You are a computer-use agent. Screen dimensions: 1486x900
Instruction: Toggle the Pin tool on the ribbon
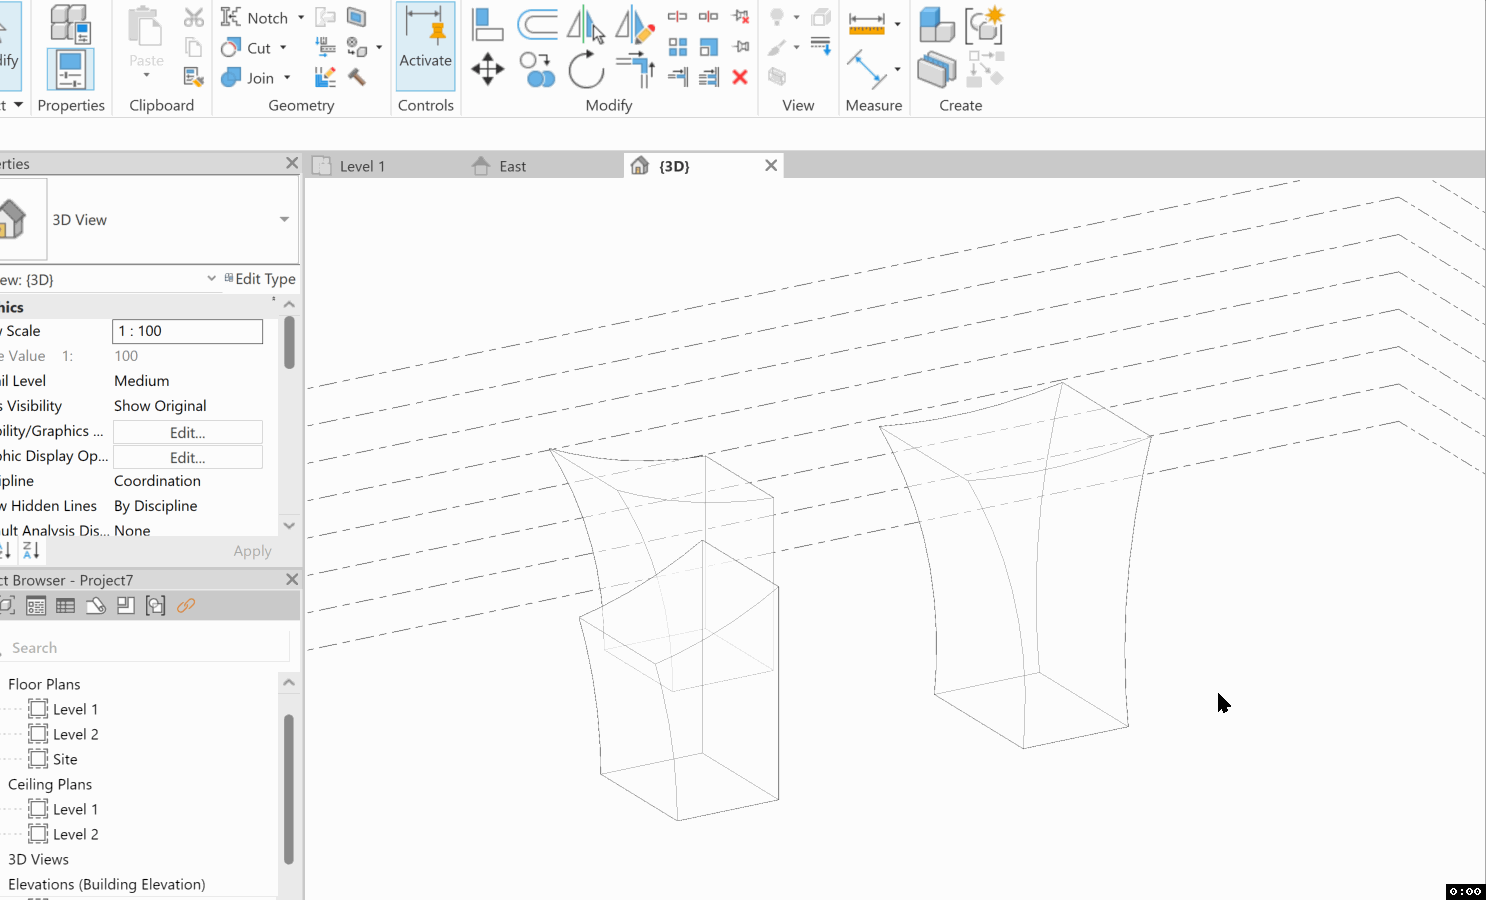(740, 46)
